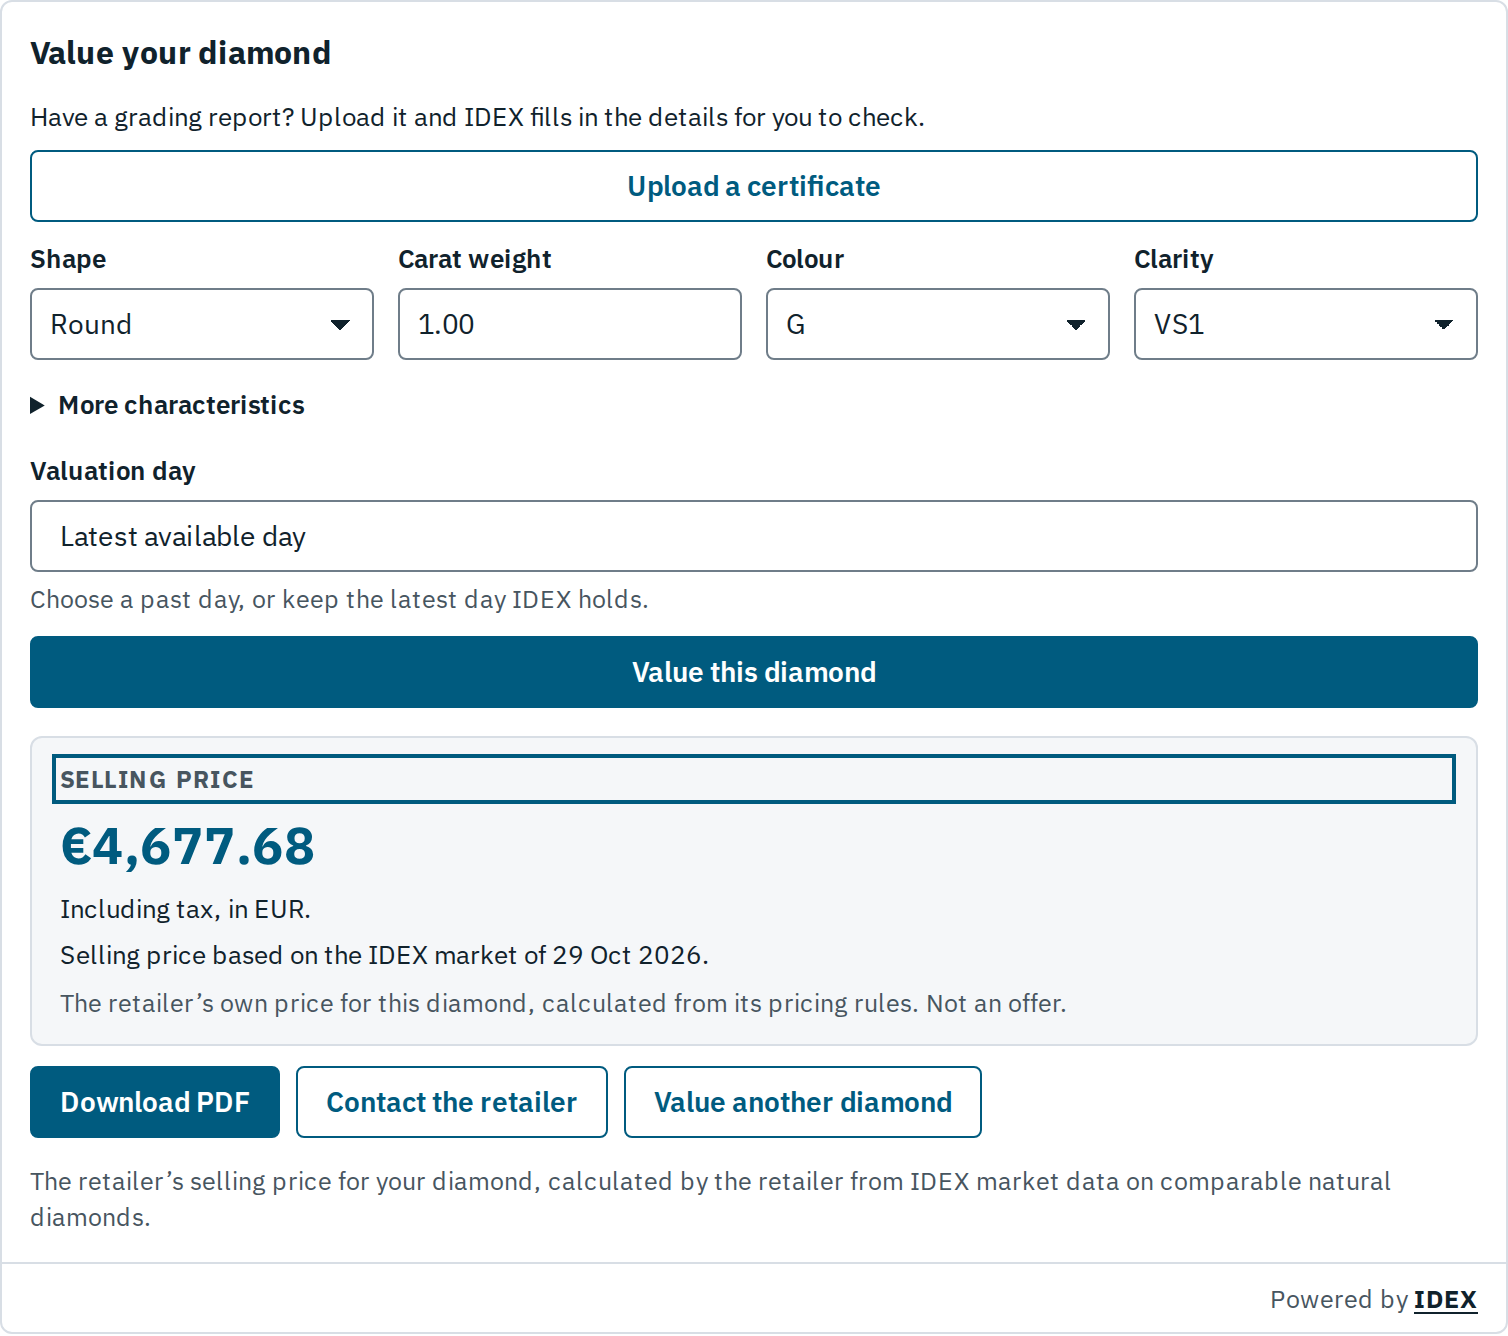The width and height of the screenshot is (1508, 1336).
Task: Open the Colour dropdown showing G
Action: (x=938, y=324)
